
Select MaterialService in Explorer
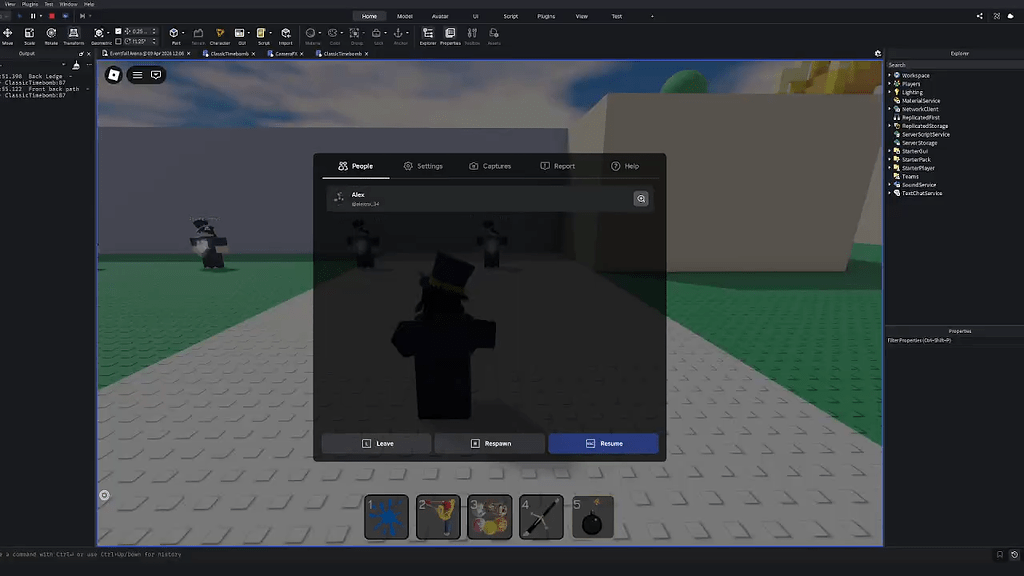(x=921, y=101)
